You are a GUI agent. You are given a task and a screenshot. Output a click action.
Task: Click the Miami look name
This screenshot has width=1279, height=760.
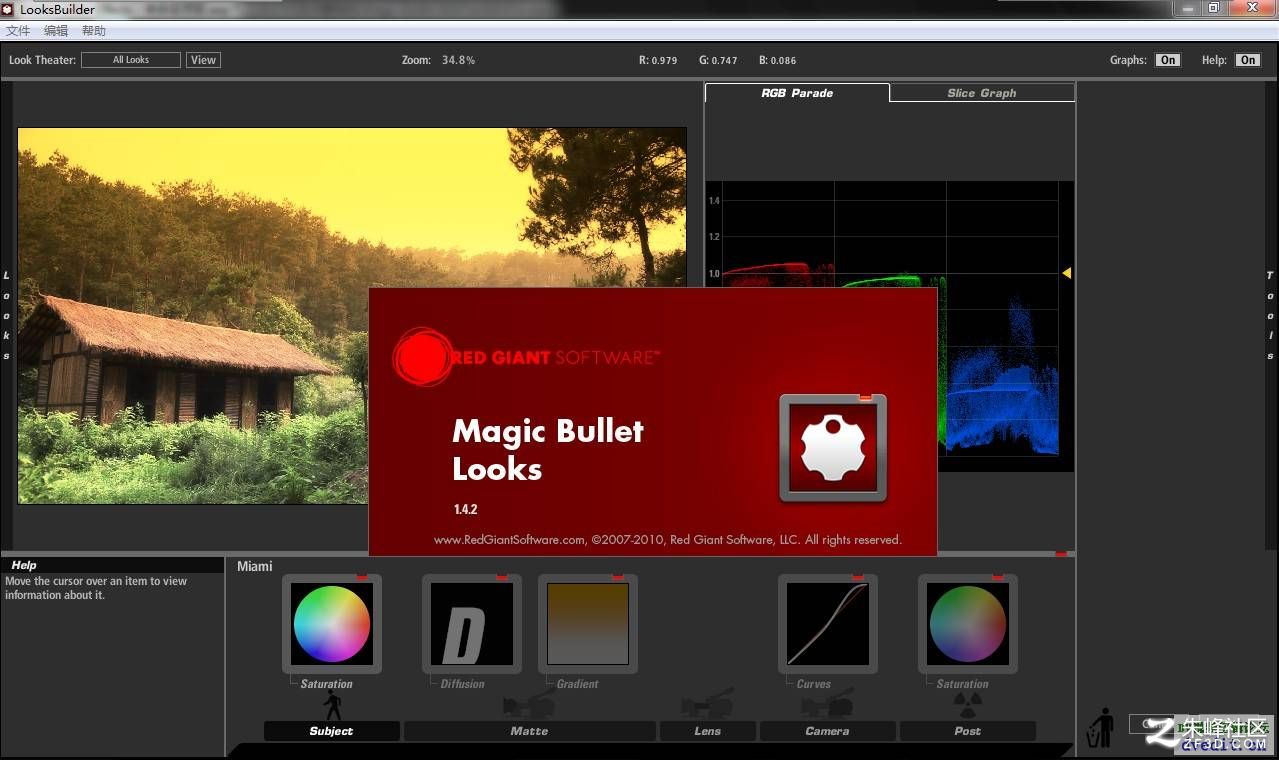coord(255,566)
